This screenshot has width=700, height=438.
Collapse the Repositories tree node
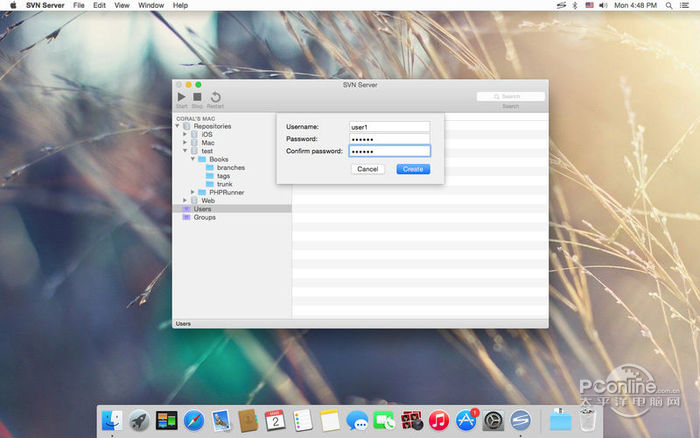click(177, 127)
